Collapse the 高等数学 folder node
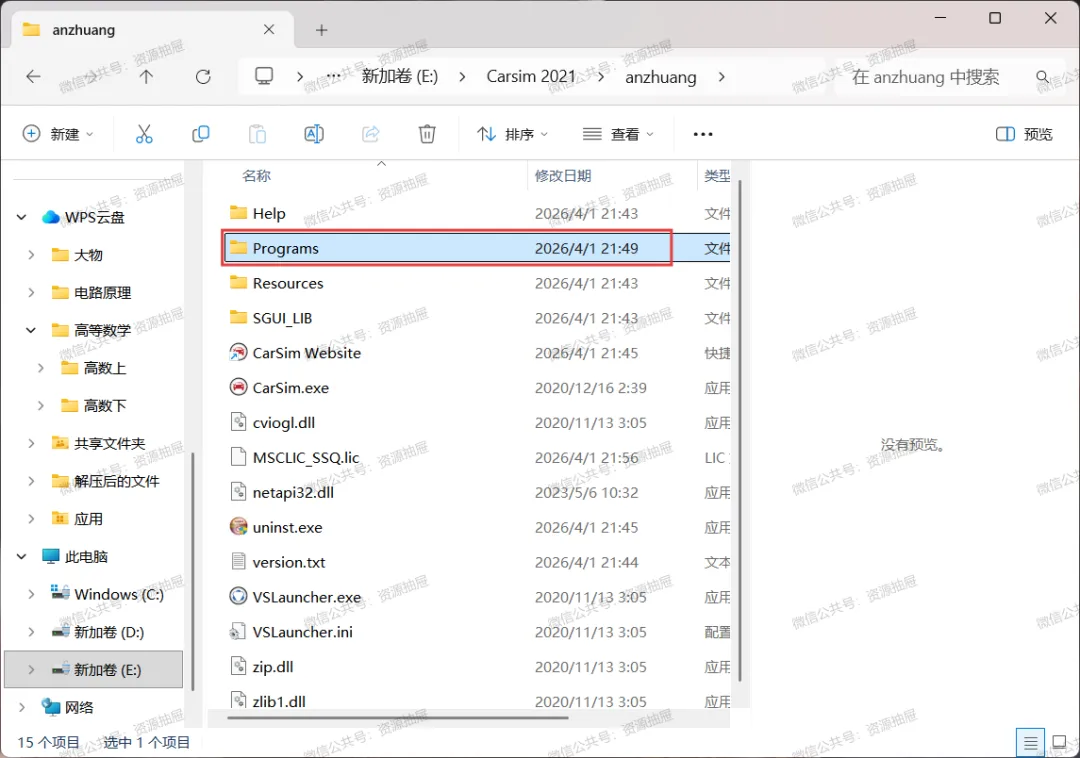This screenshot has height=758, width=1080. coord(31,330)
